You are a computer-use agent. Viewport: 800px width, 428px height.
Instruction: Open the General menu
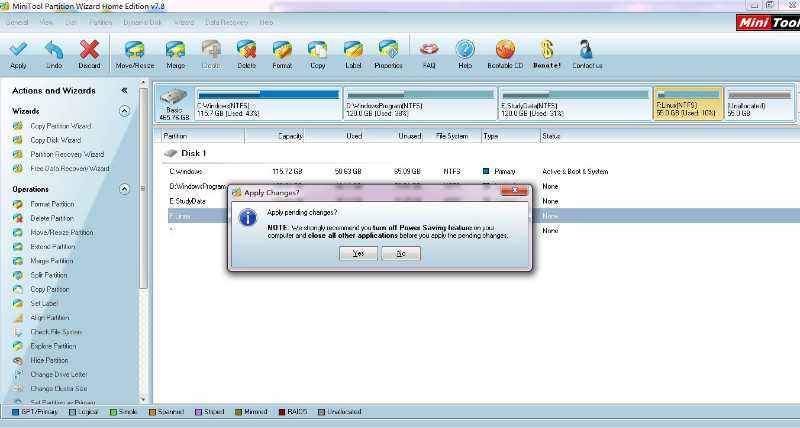point(17,22)
